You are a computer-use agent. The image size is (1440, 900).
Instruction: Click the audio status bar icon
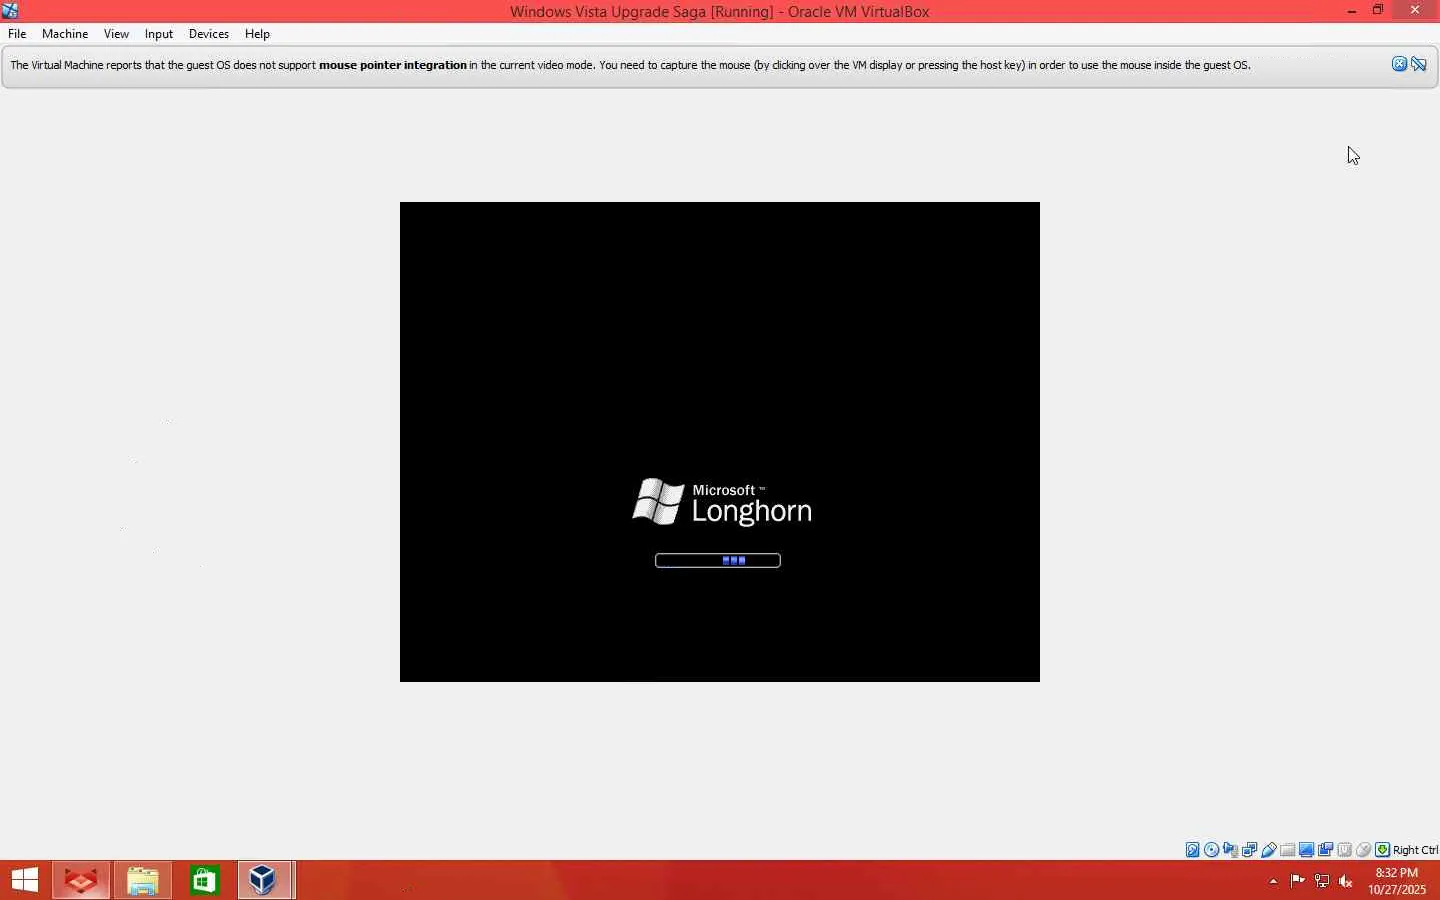pyautogui.click(x=1231, y=850)
